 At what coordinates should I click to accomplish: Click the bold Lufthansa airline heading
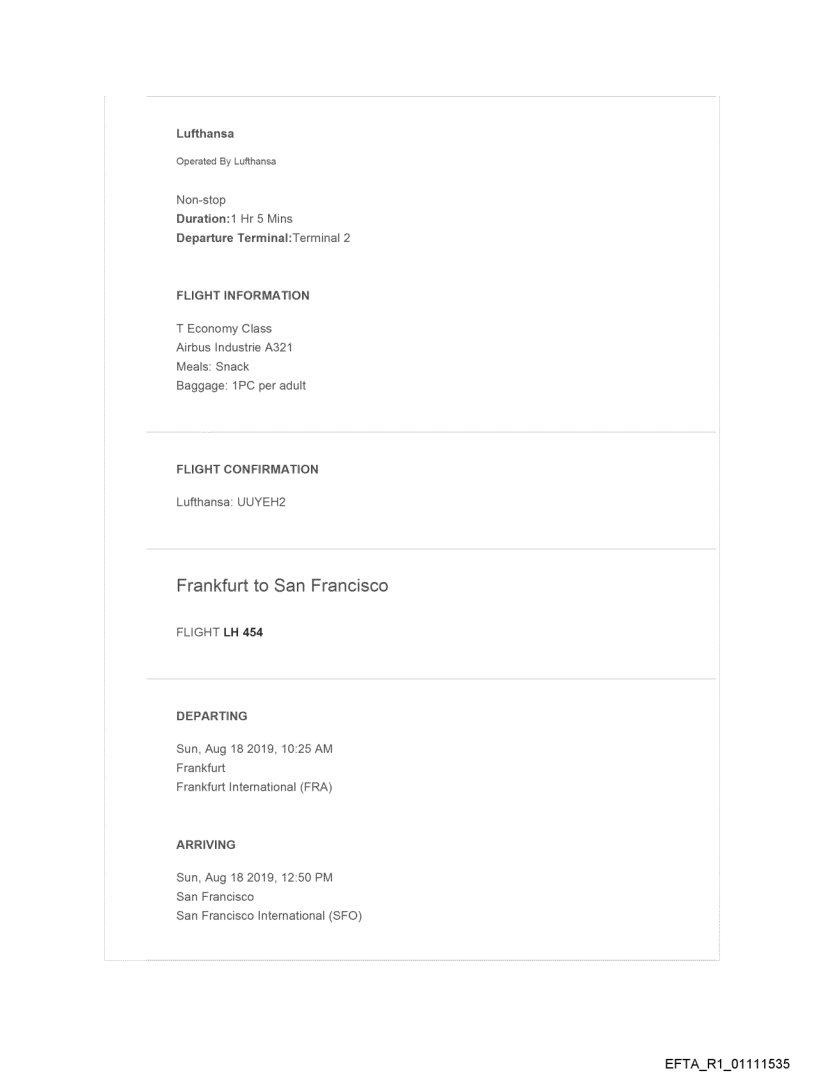point(205,133)
